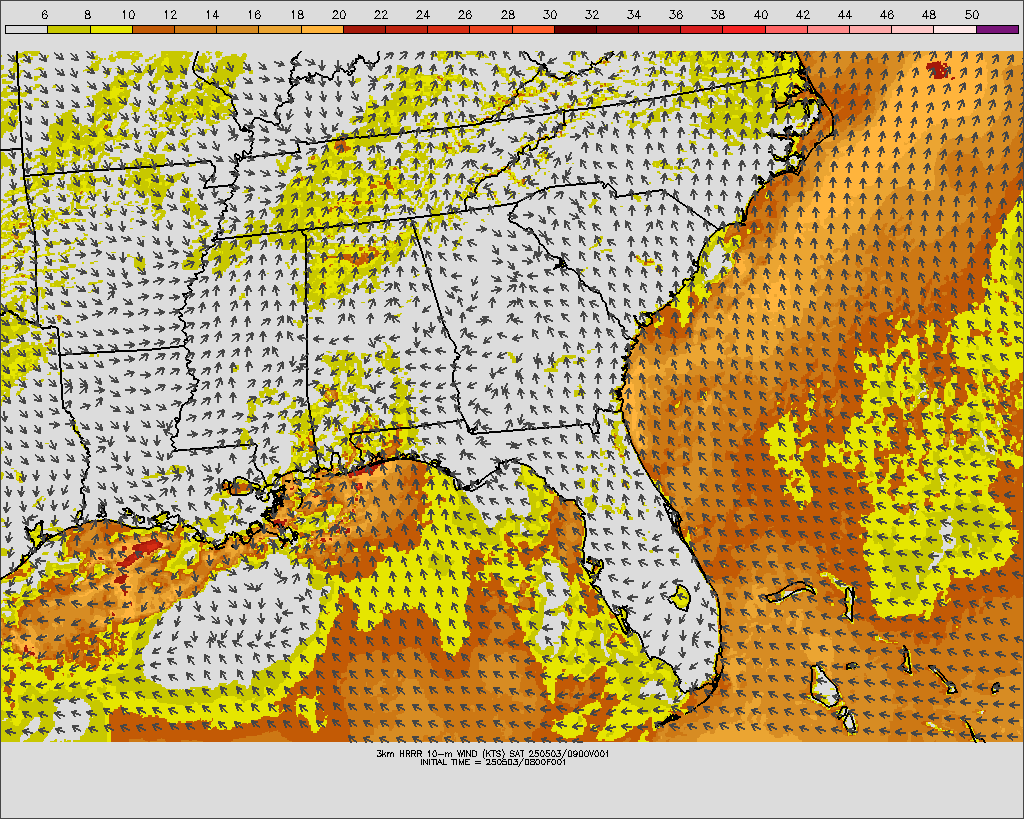Click the 24–26 knot legend swatch
Screen dimensions: 1024x819
[x=449, y=29]
